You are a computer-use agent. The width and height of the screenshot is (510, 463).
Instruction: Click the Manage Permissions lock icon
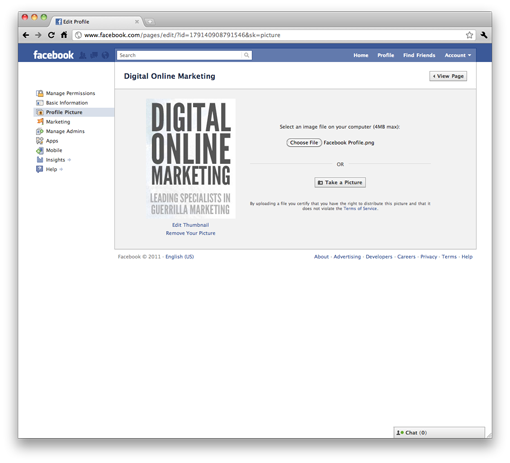40,93
